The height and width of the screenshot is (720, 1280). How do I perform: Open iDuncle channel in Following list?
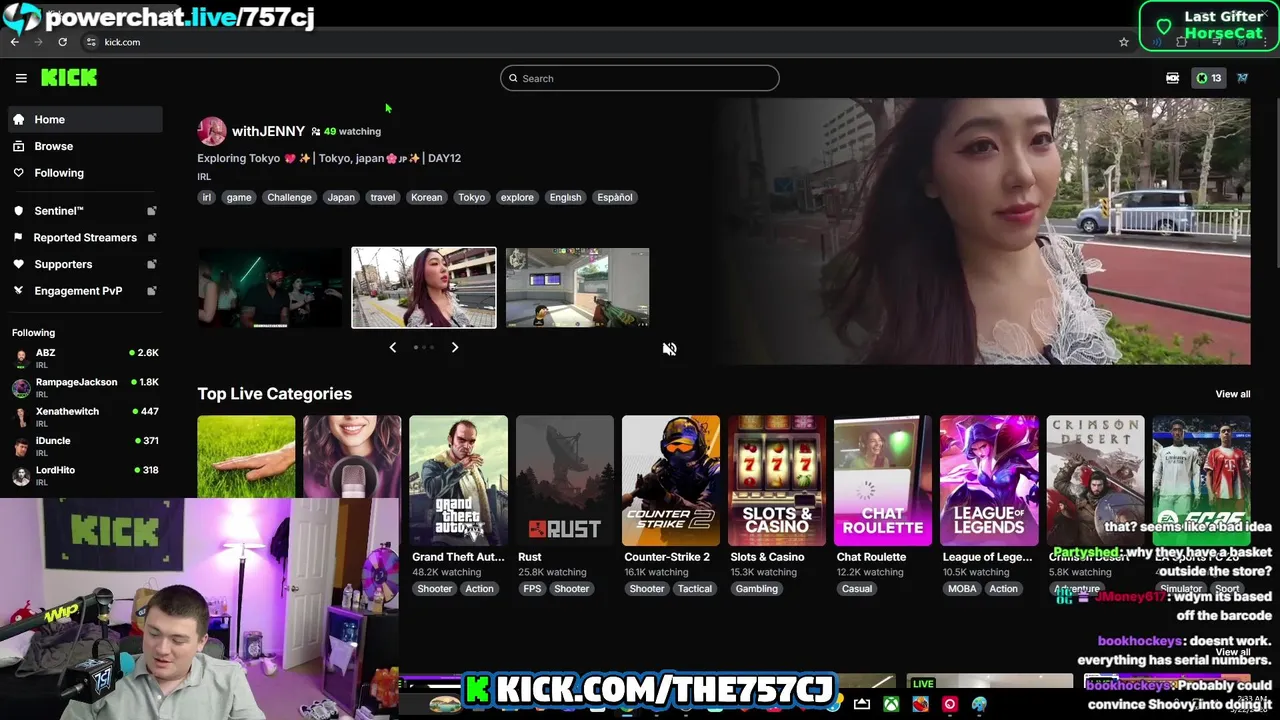(x=85, y=446)
